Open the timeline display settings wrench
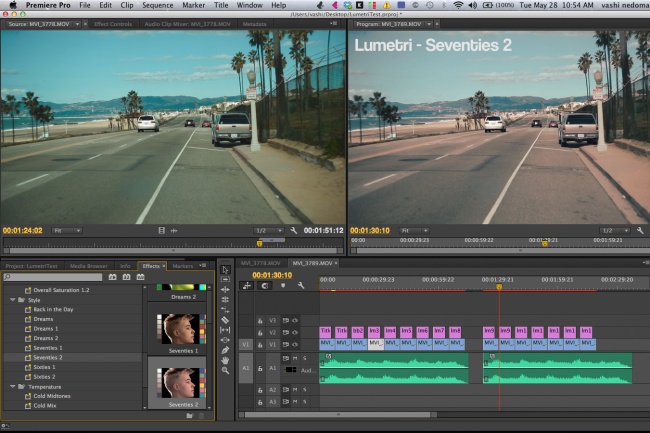The image size is (650, 433). 301,285
